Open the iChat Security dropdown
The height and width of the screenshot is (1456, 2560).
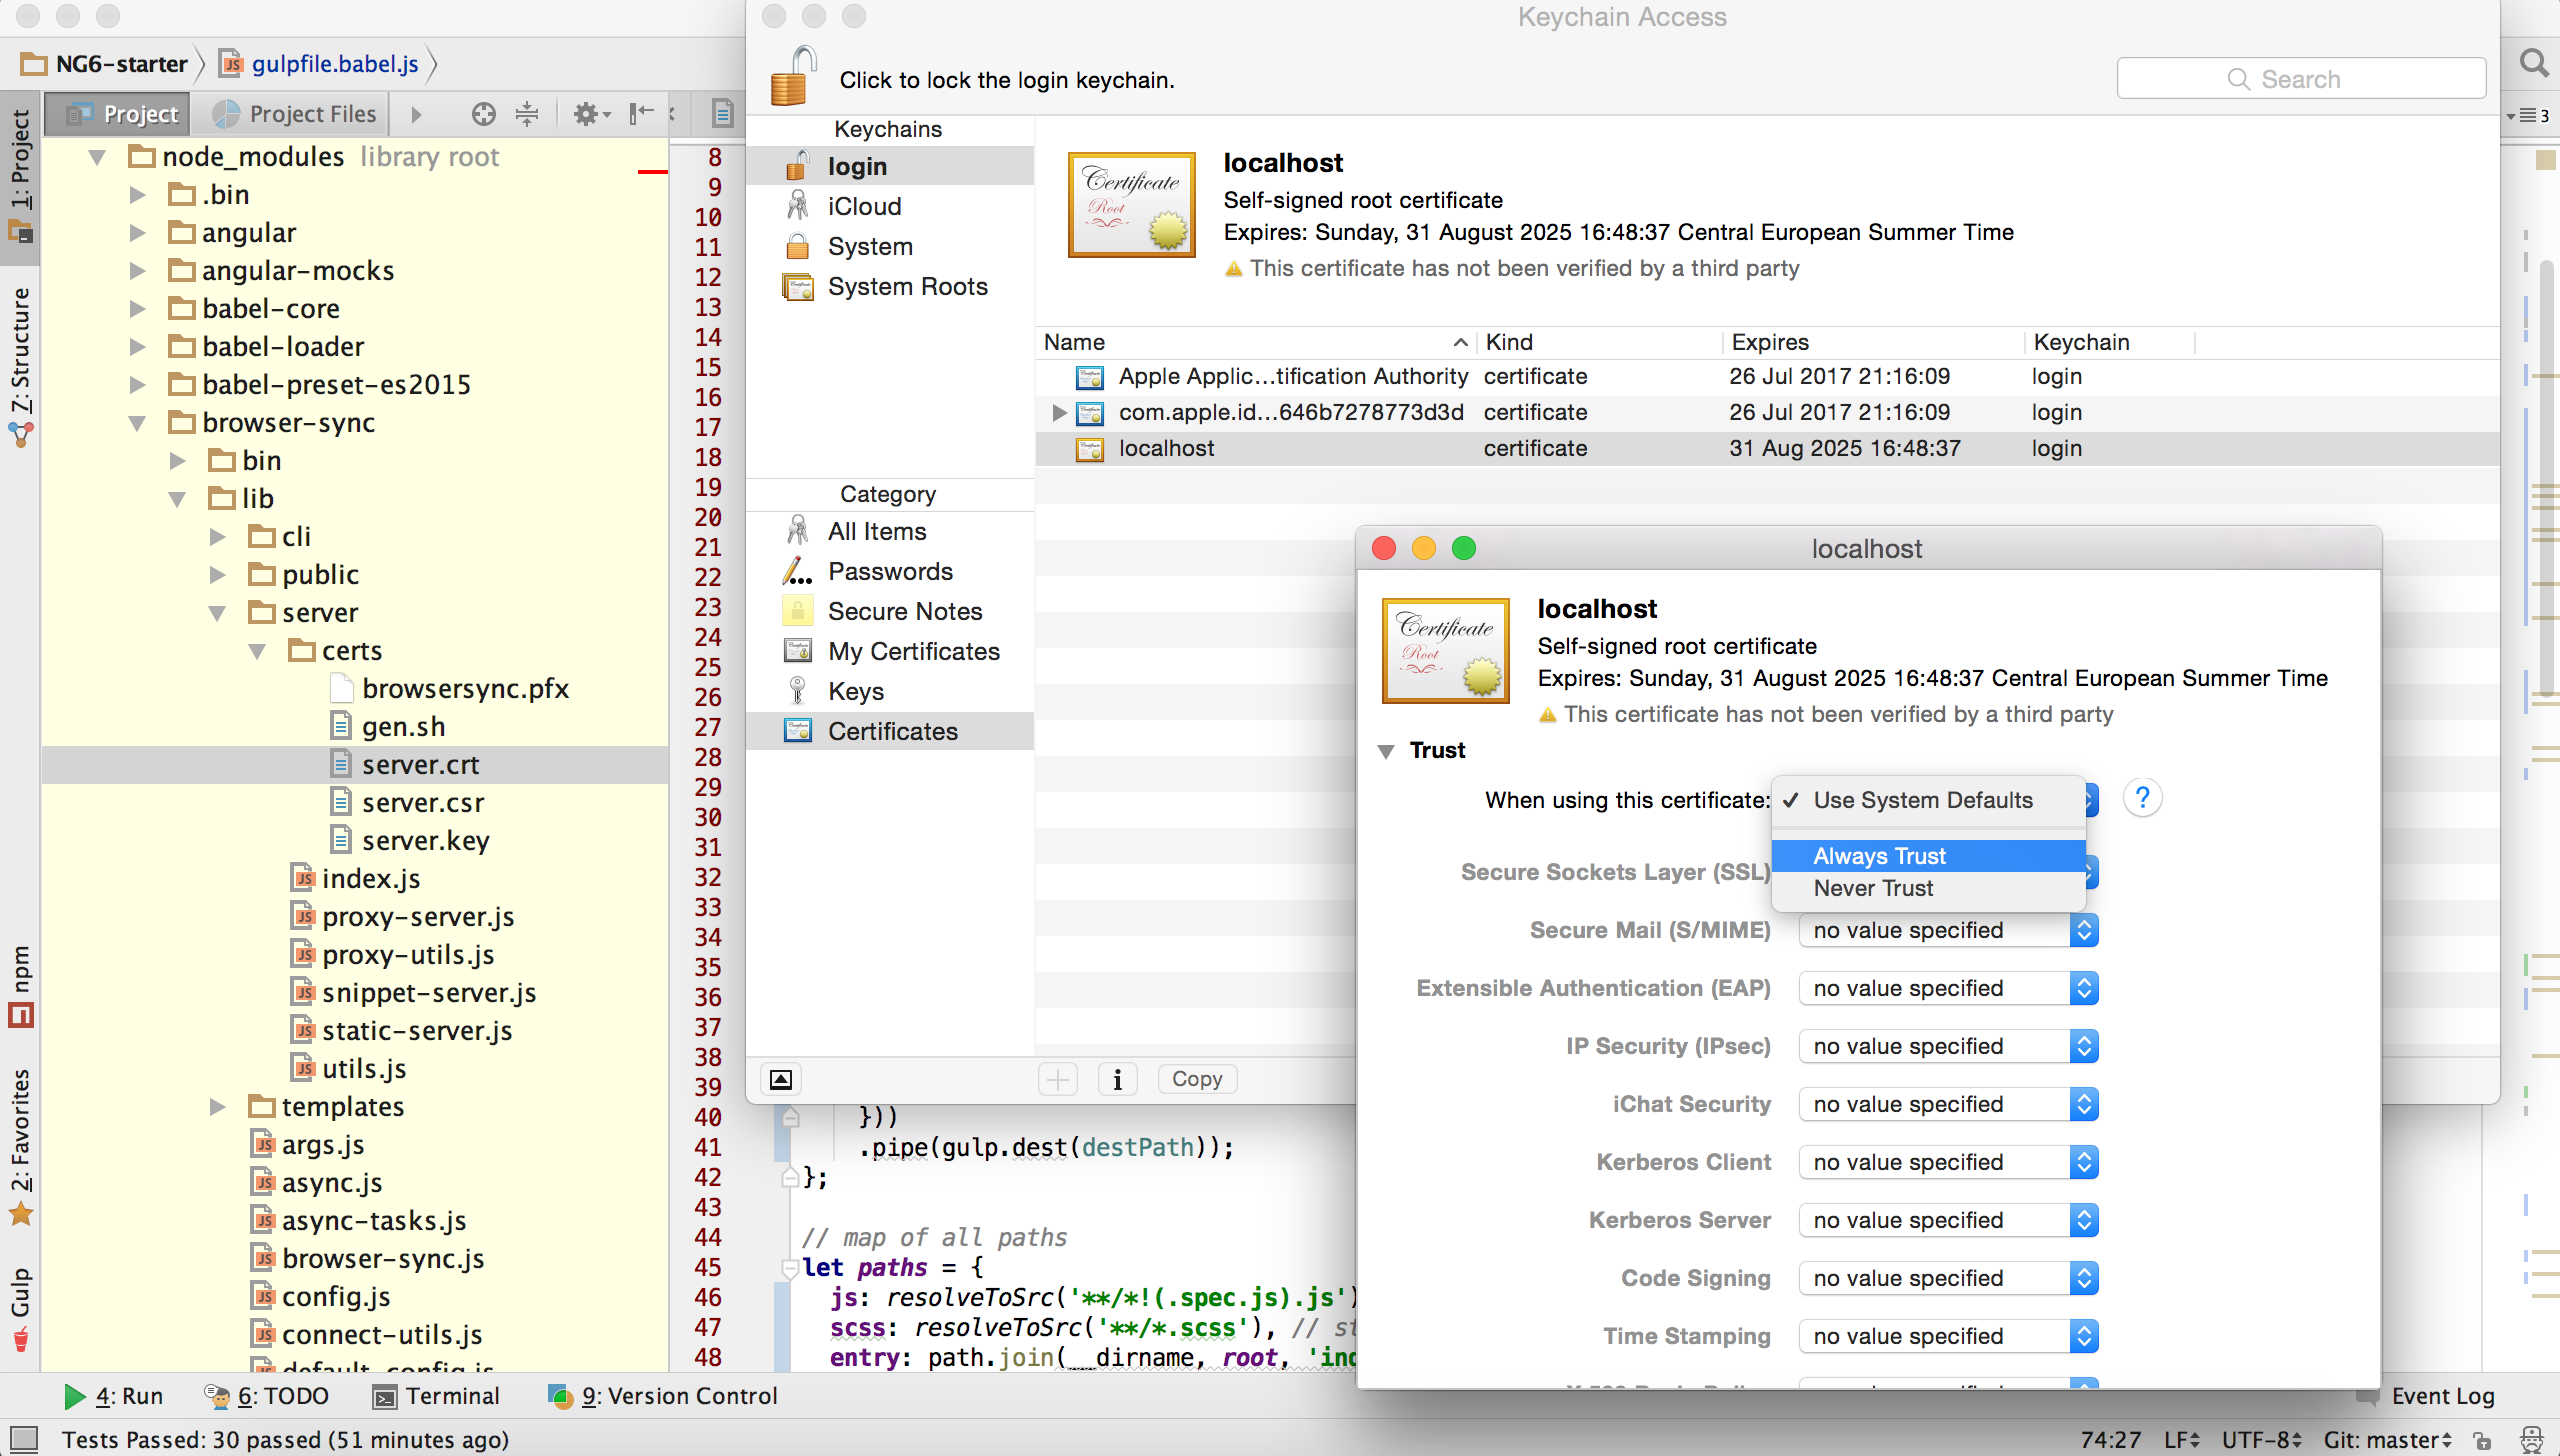click(1948, 1104)
